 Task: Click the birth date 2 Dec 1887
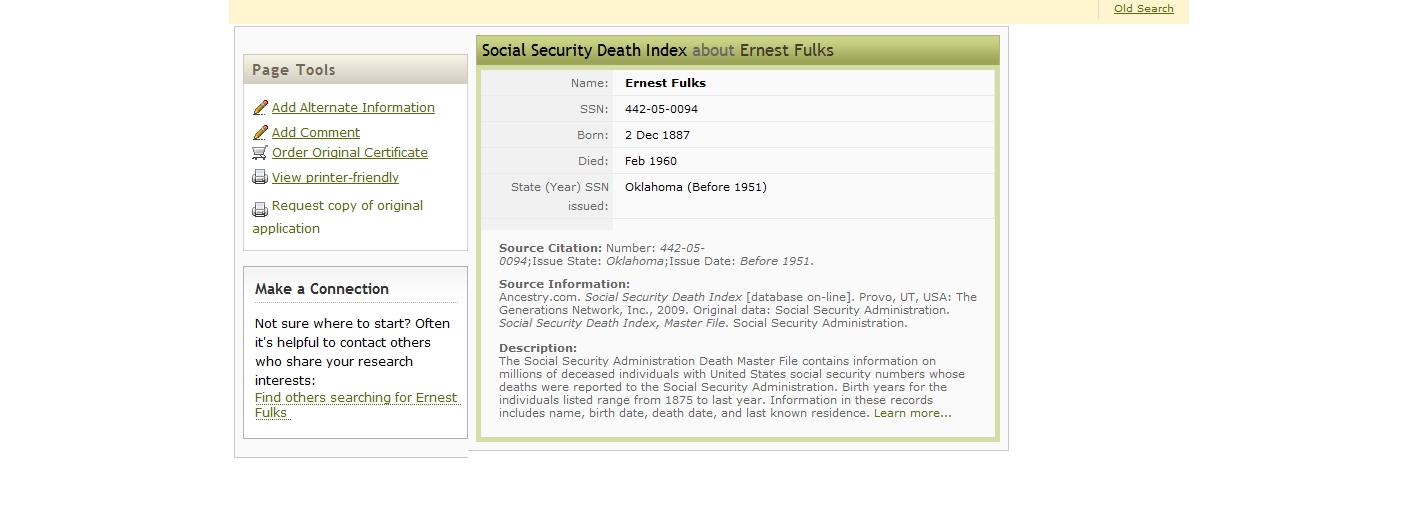[657, 135]
